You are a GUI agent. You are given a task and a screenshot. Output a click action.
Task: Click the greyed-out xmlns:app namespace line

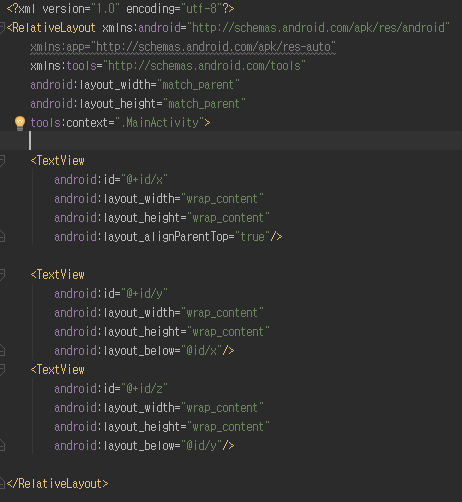183,47
